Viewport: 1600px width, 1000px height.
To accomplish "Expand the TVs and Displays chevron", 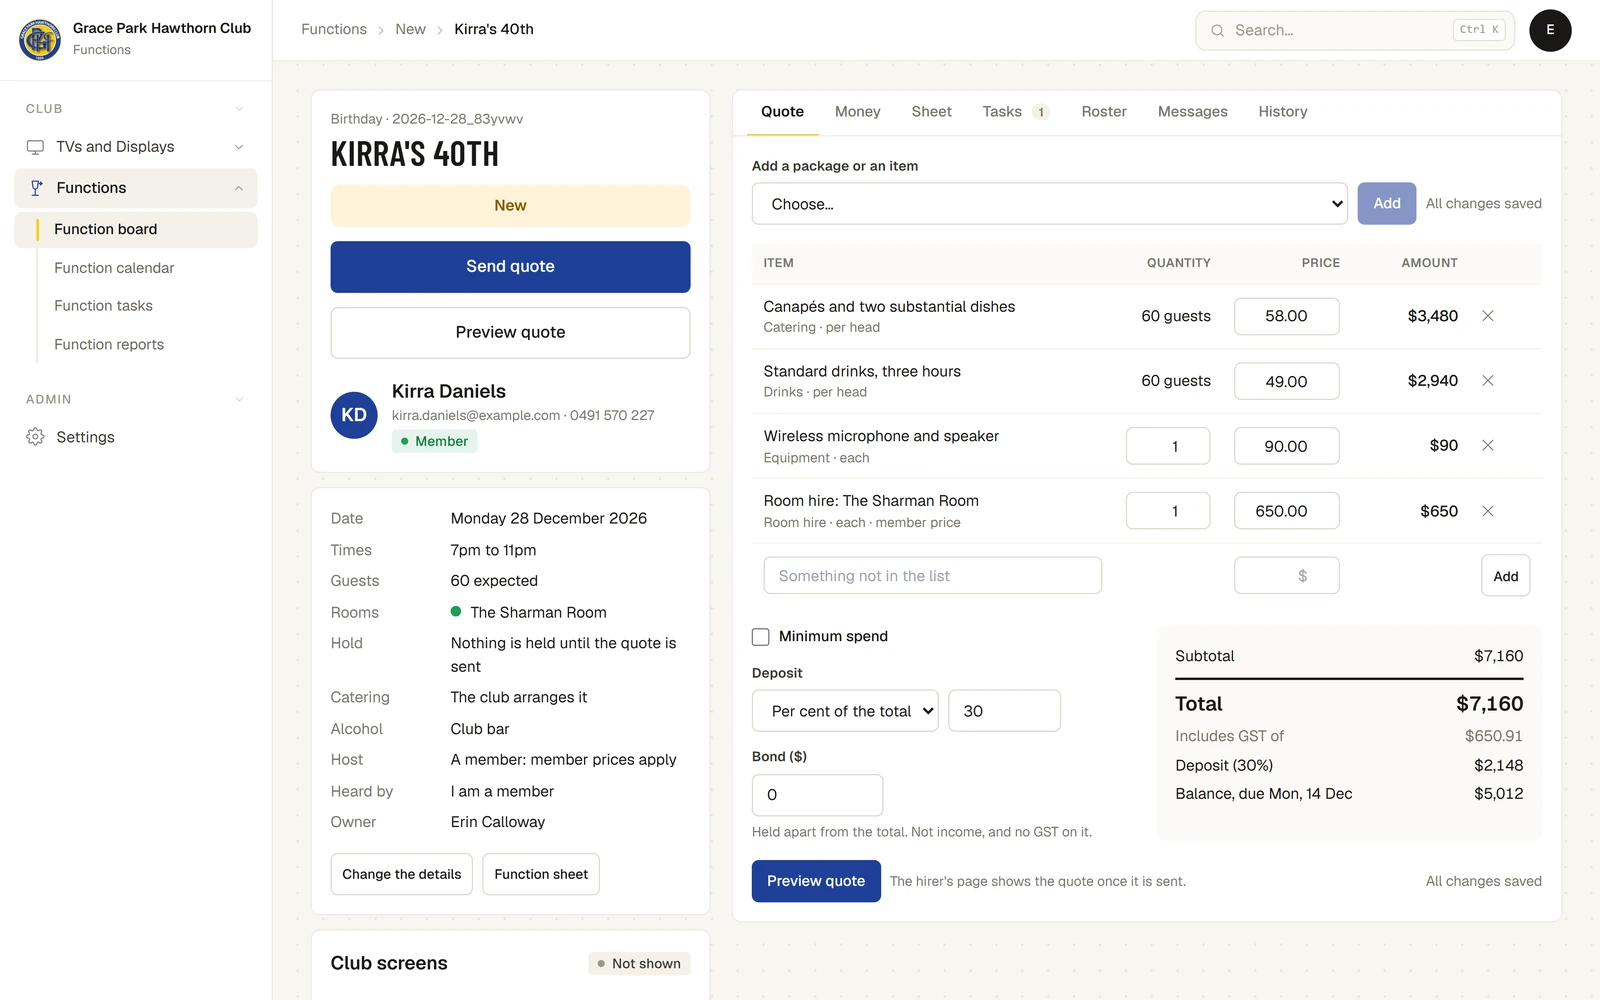I will (x=239, y=147).
